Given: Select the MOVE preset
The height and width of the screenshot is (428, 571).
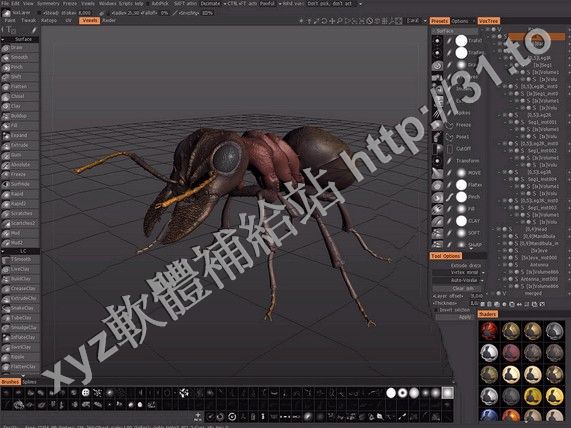Looking at the screenshot, I should (460, 173).
